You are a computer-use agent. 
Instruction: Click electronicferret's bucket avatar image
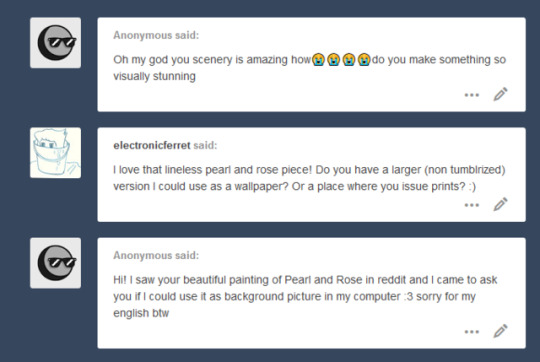click(x=55, y=153)
